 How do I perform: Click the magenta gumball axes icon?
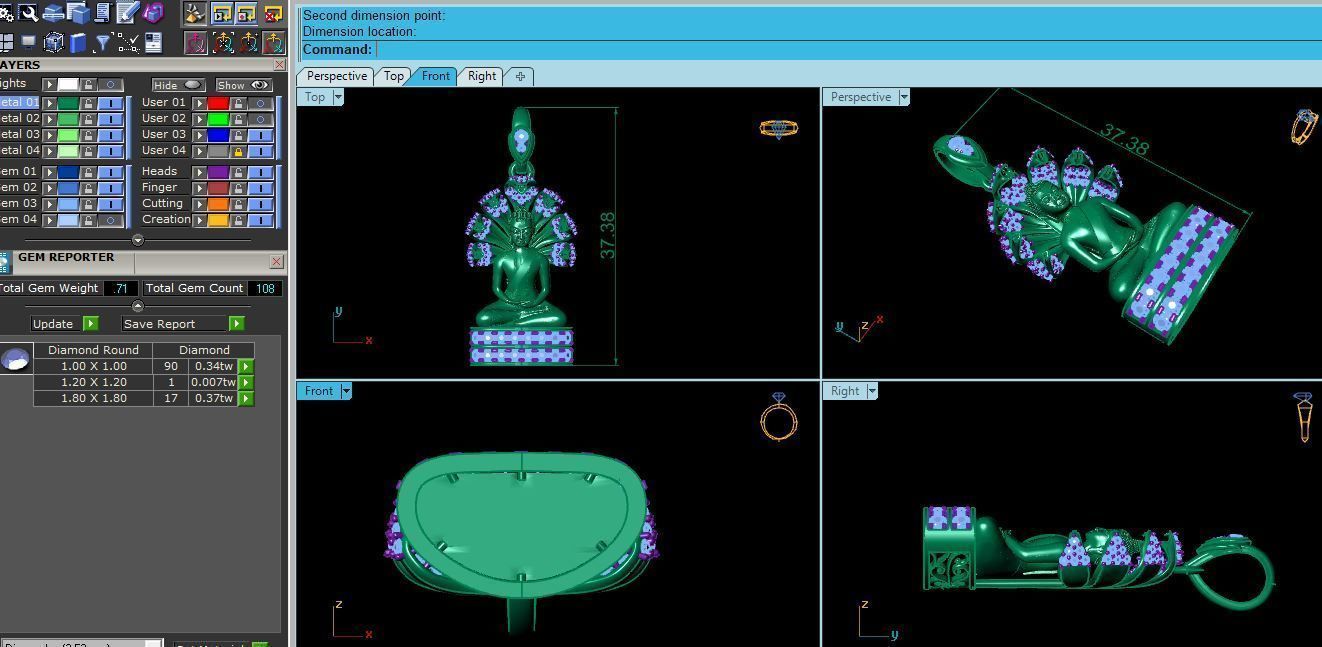click(196, 42)
